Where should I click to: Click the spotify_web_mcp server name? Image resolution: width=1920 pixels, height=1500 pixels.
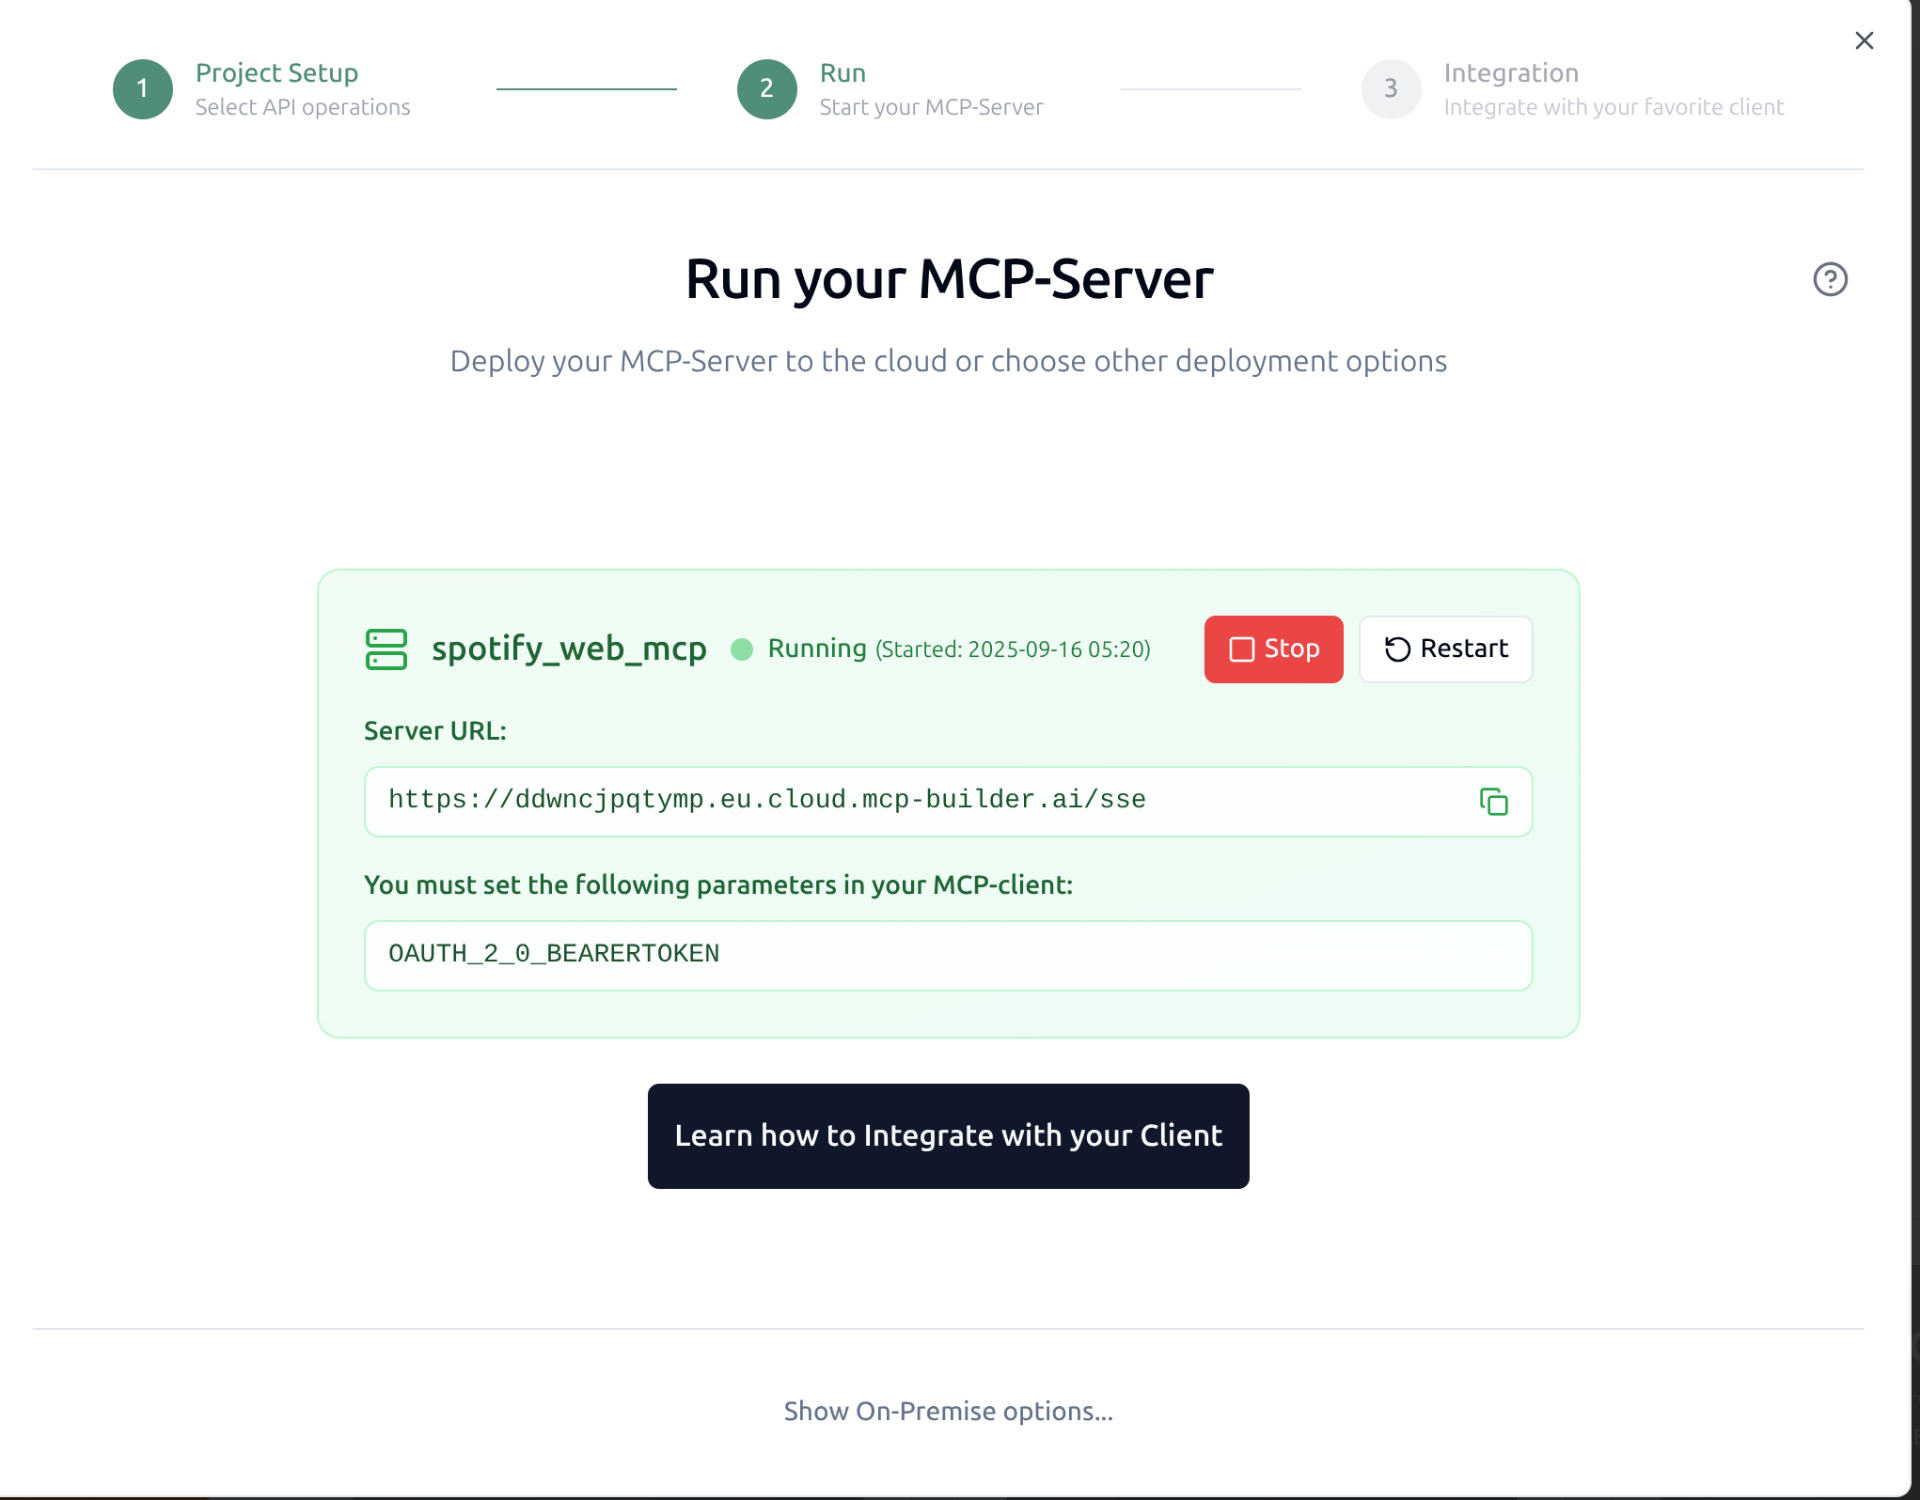click(569, 649)
